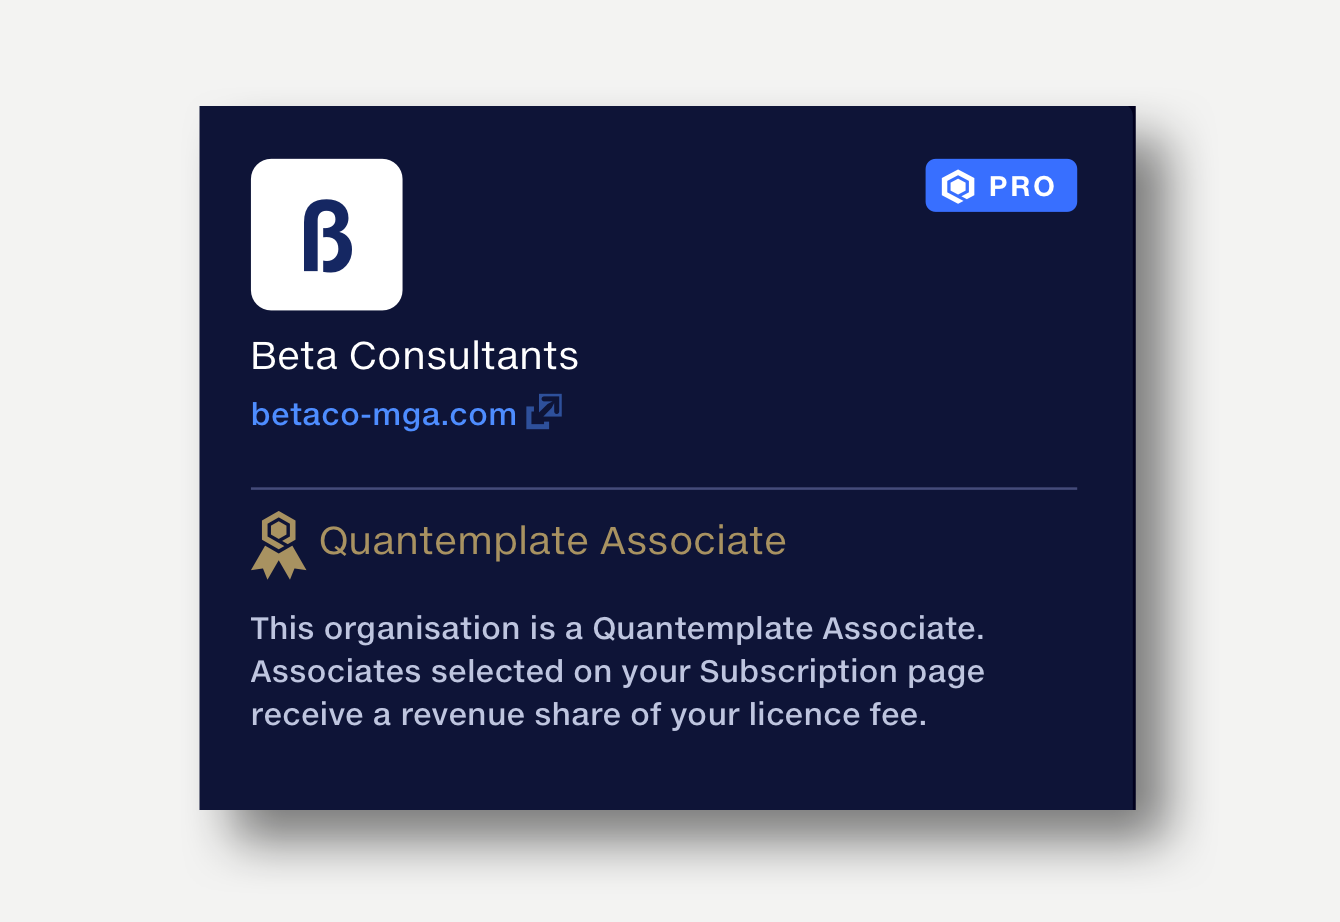Open the betaco-mga.com website link
Image resolution: width=1340 pixels, height=922 pixels.
tap(384, 414)
